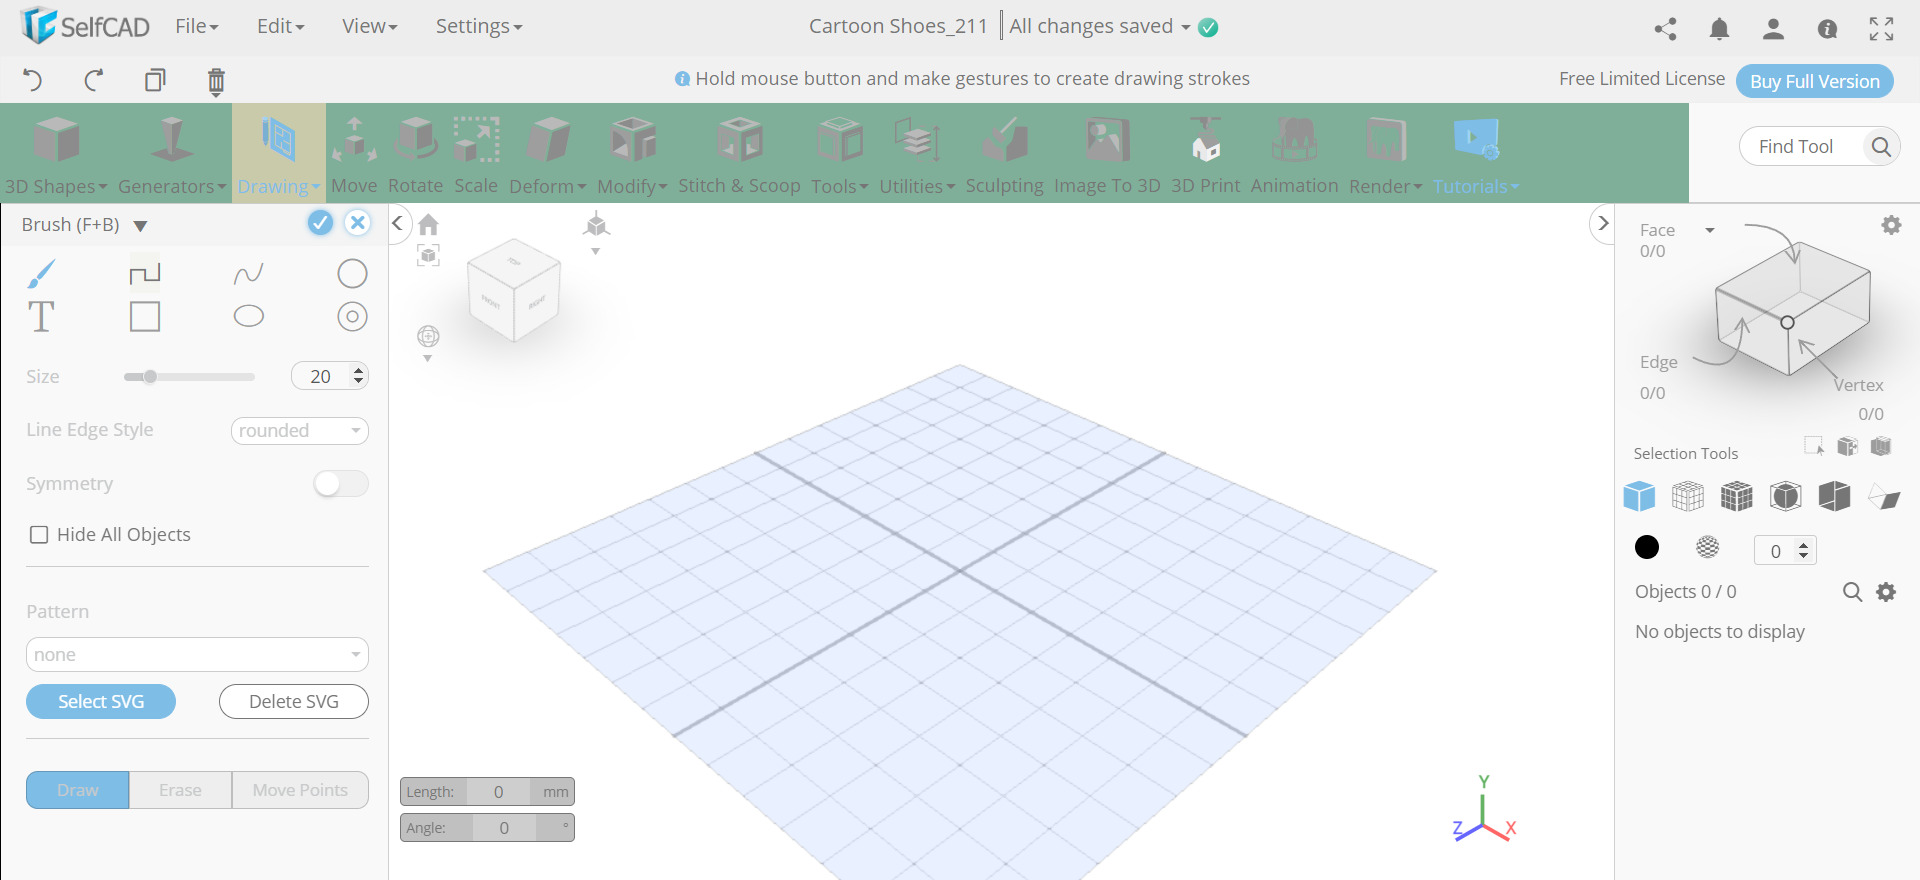
Task: Open the Edit menu
Action: point(280,26)
